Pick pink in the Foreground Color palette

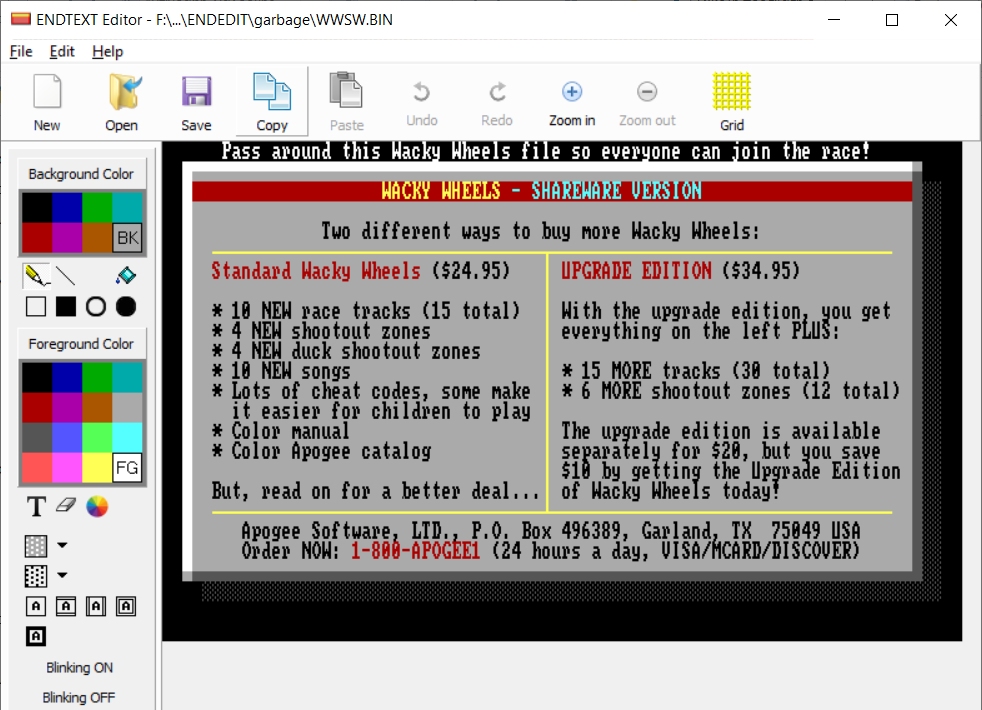tap(67, 468)
